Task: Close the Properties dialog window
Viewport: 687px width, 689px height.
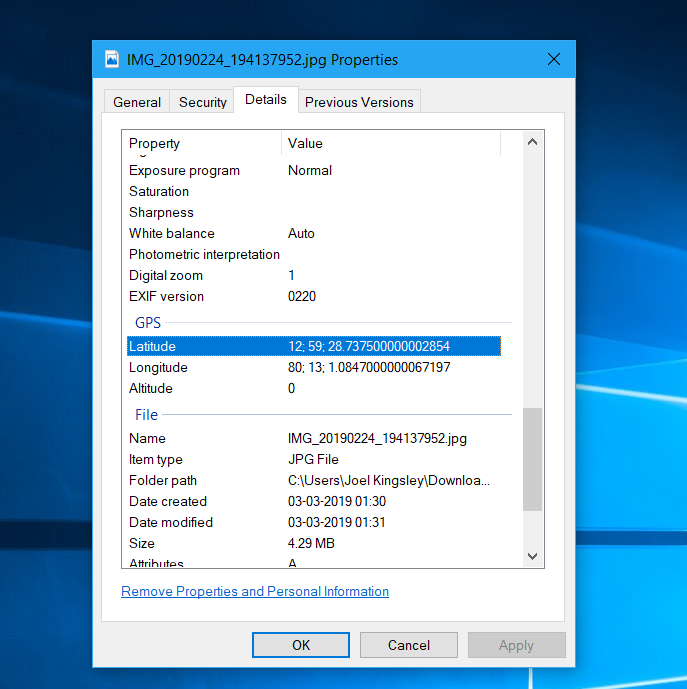Action: pos(553,60)
